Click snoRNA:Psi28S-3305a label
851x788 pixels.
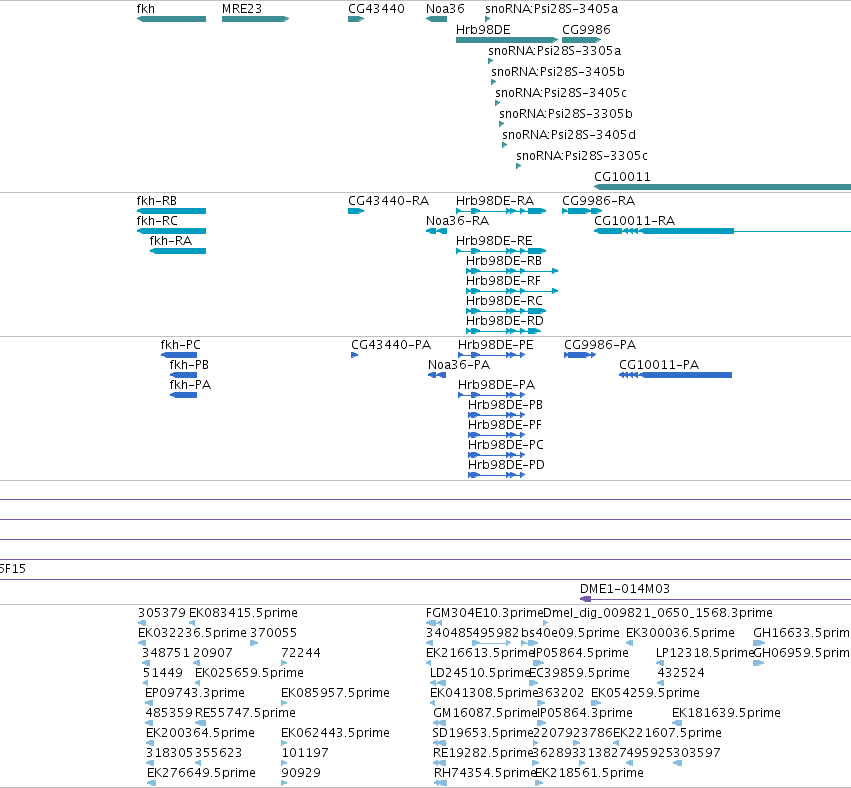click(555, 50)
